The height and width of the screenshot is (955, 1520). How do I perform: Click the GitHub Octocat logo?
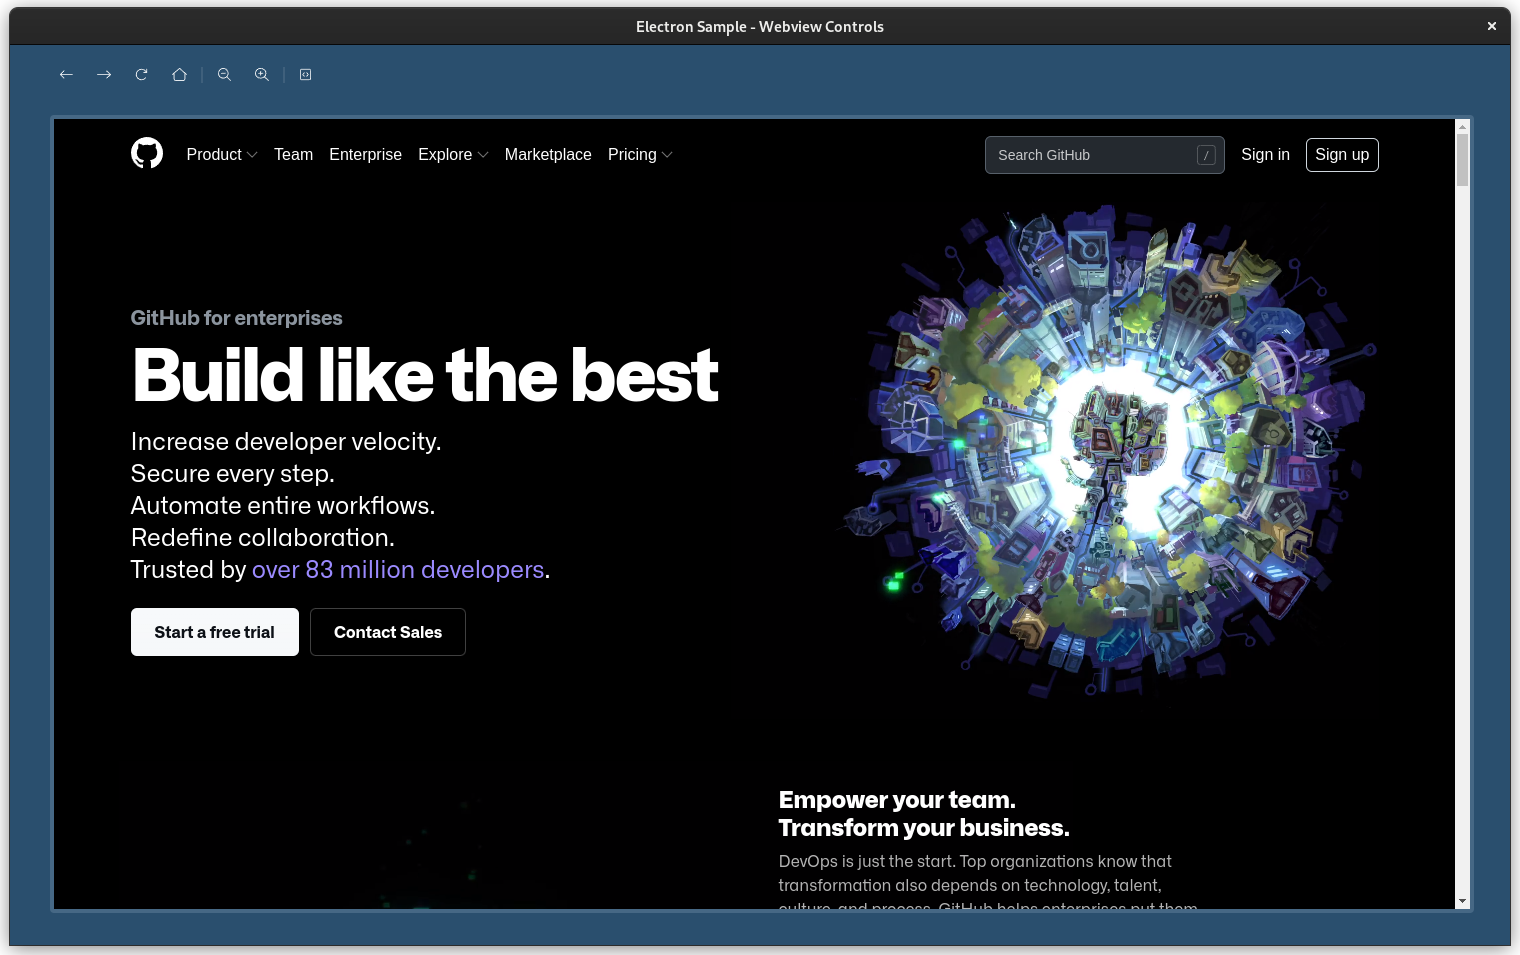[x=147, y=153]
